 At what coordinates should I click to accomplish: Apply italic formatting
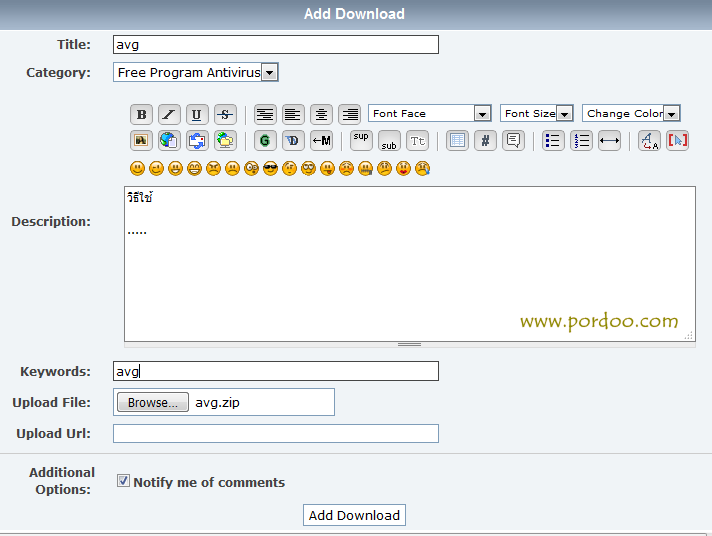[169, 114]
